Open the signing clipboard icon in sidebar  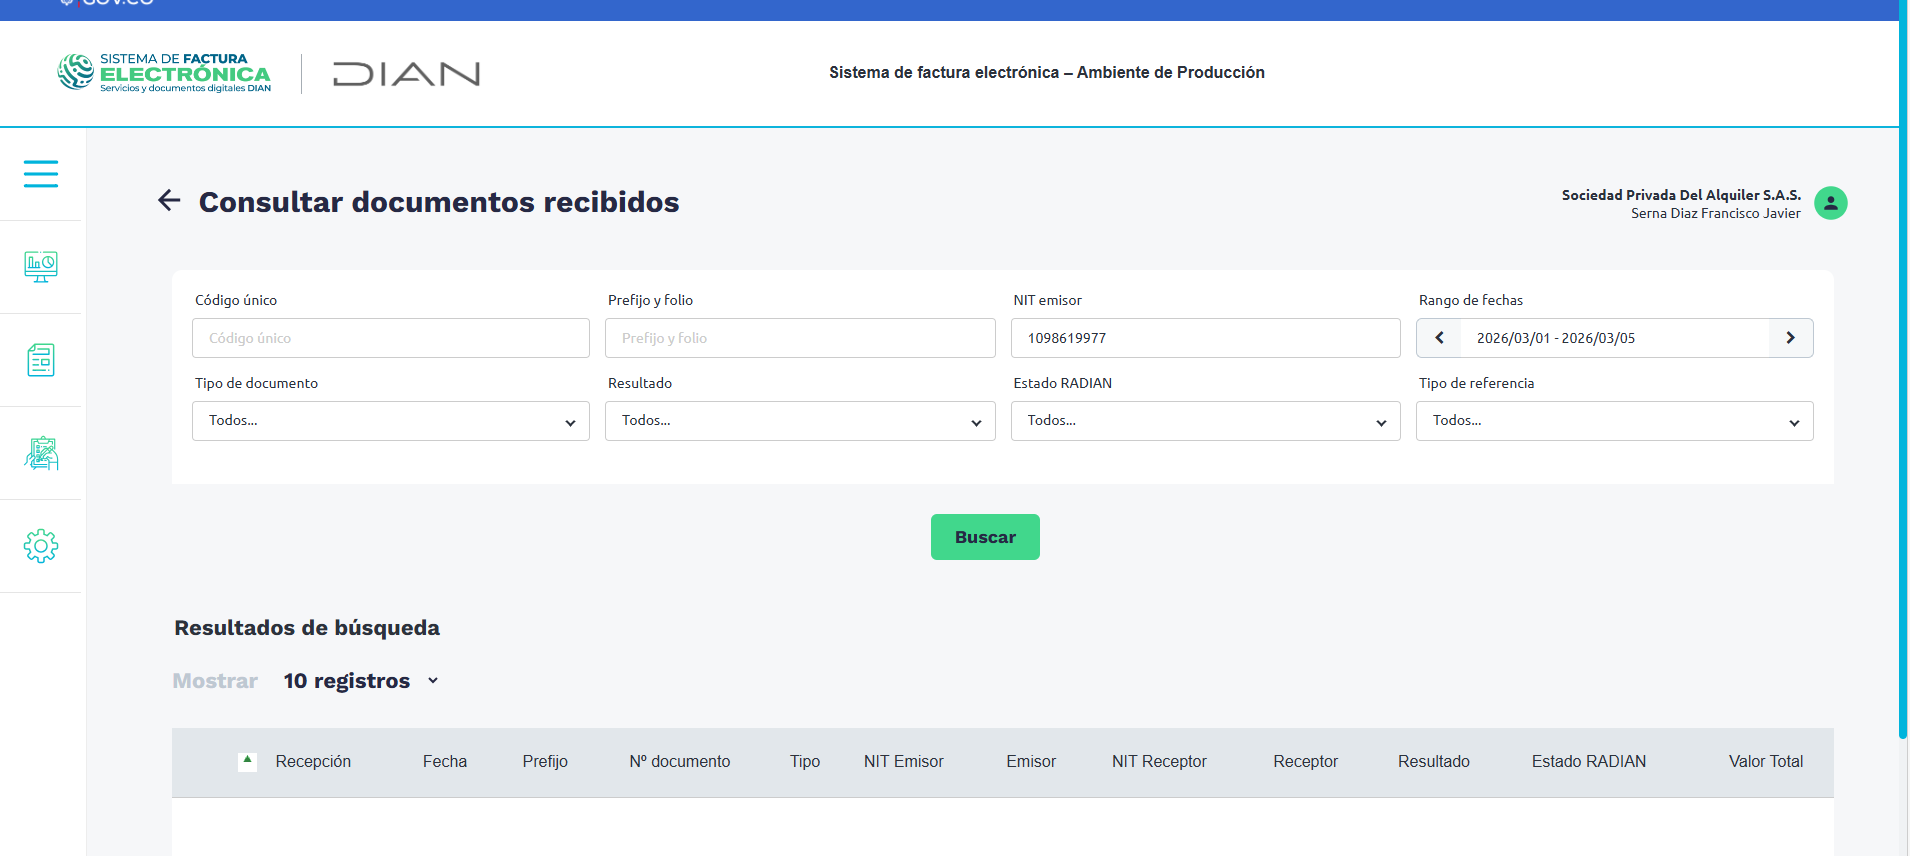coord(41,453)
